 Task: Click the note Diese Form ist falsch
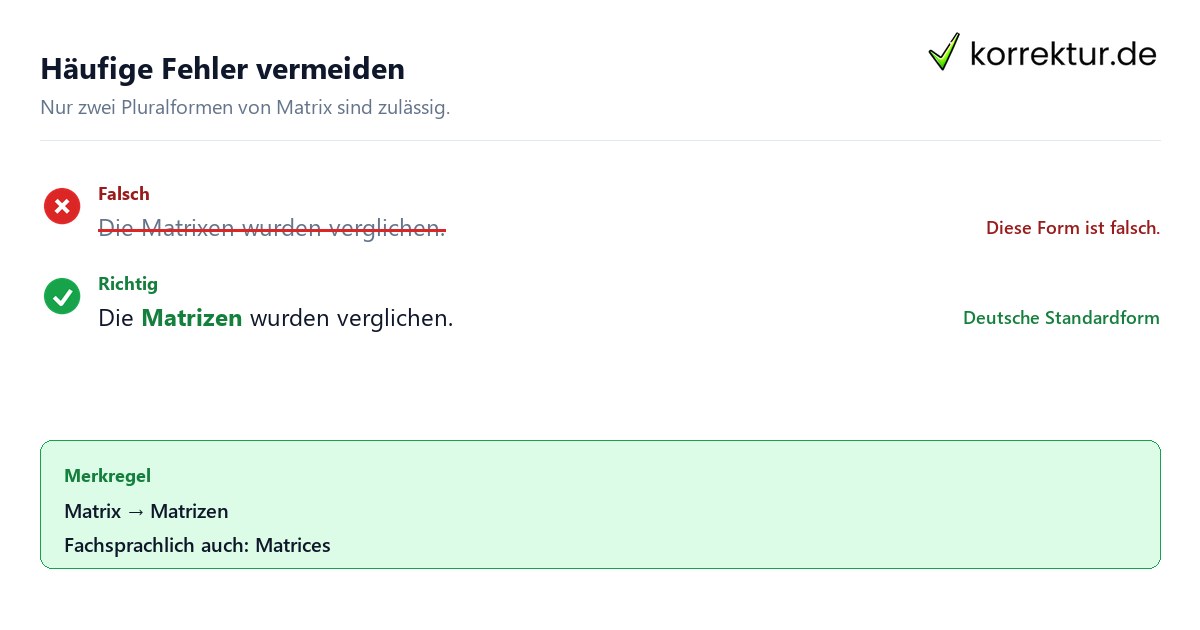coord(1073,228)
